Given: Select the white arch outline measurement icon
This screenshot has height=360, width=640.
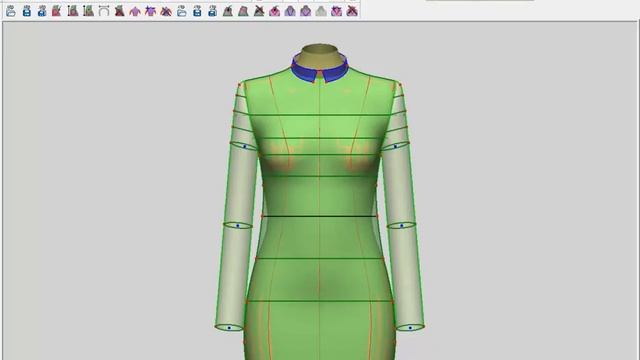Looking at the screenshot, I should 104,11.
